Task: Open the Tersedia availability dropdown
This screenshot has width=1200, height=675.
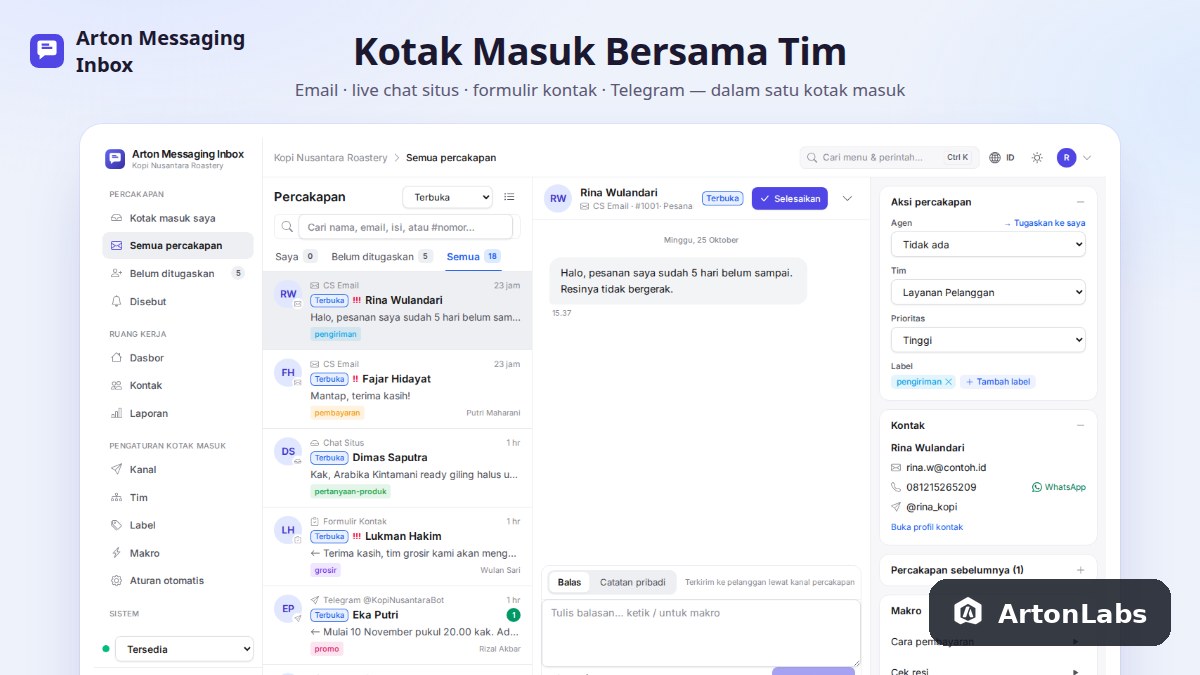Action: click(x=184, y=649)
